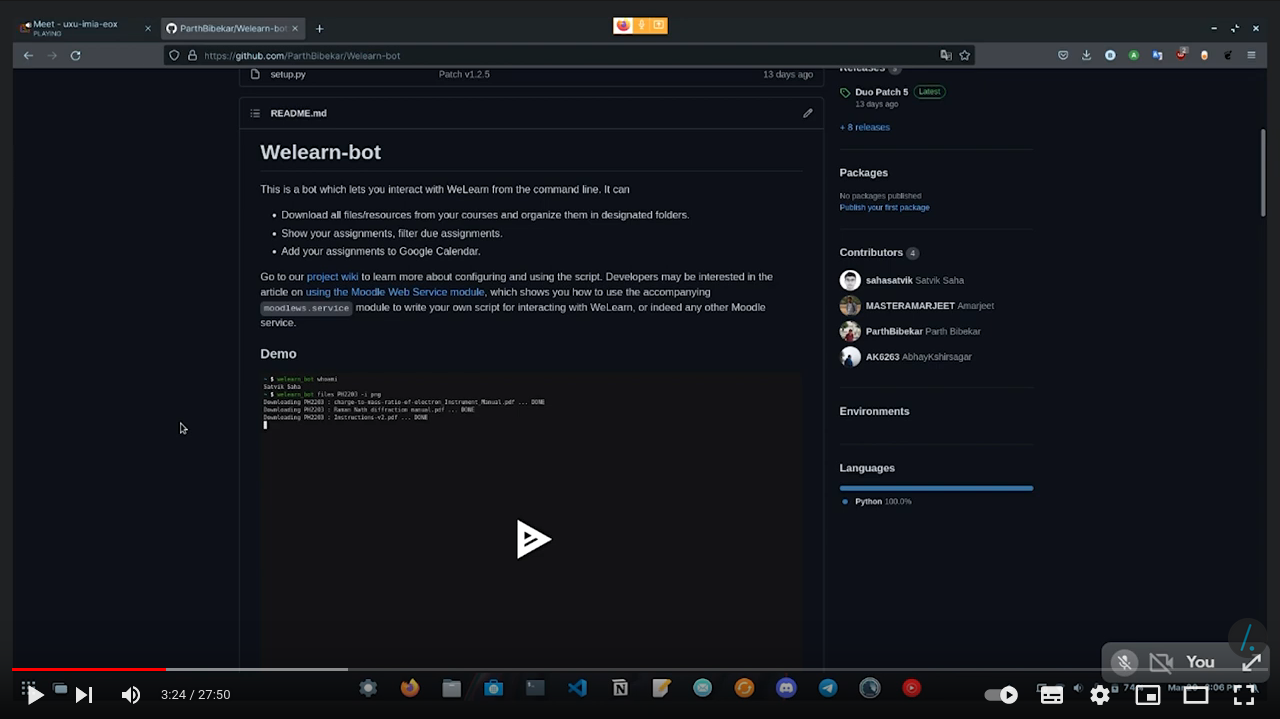
Task: Open the Firefox hamburger menu
Action: pos(1251,55)
